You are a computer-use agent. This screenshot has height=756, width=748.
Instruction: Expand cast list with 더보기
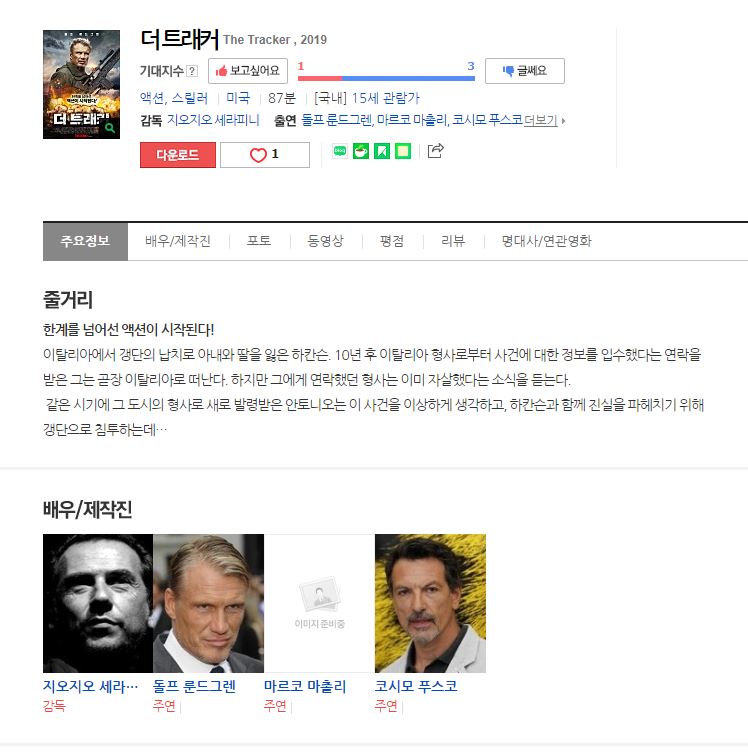tap(544, 121)
